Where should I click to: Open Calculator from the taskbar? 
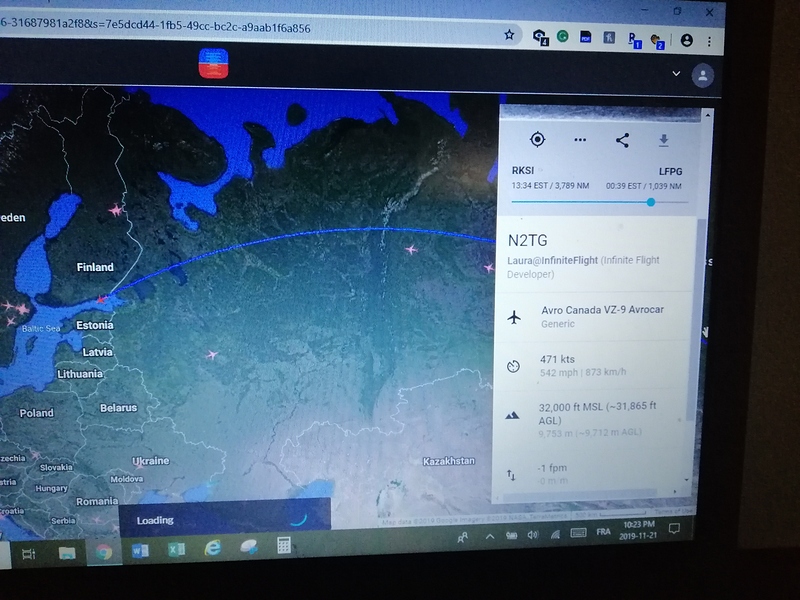pos(283,545)
